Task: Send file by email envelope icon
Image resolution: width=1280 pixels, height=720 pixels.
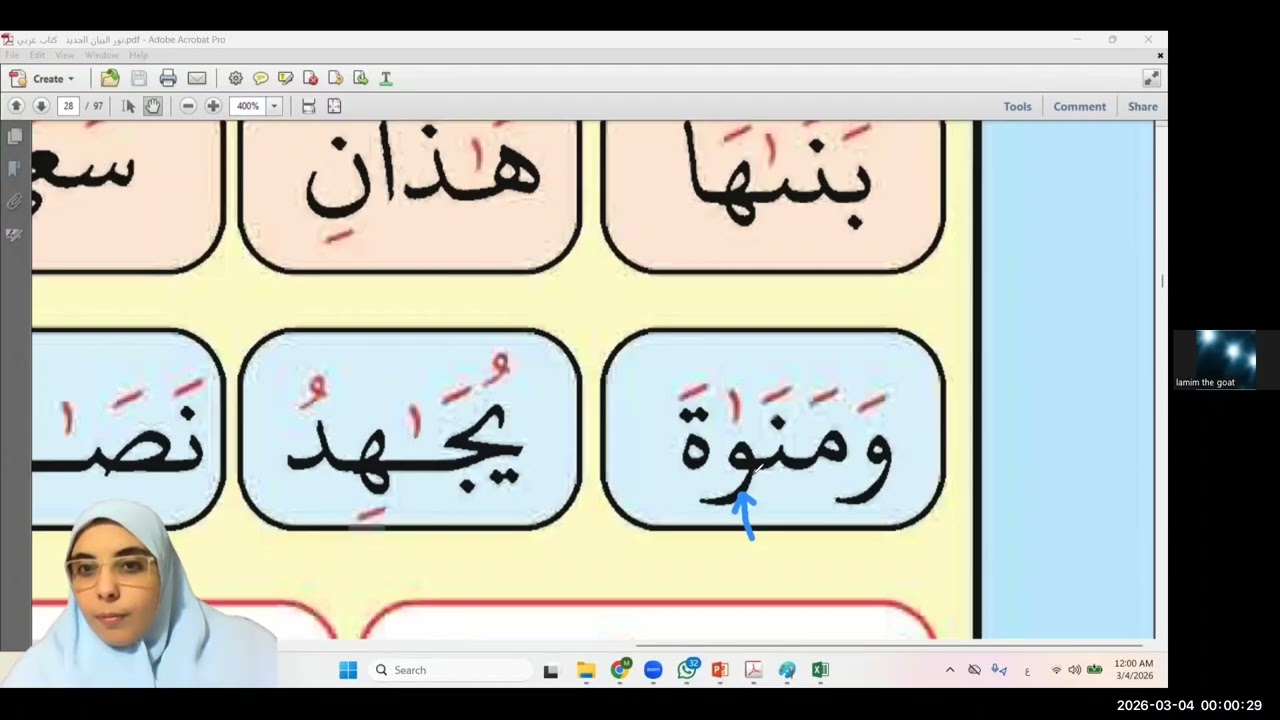Action: coord(197,78)
